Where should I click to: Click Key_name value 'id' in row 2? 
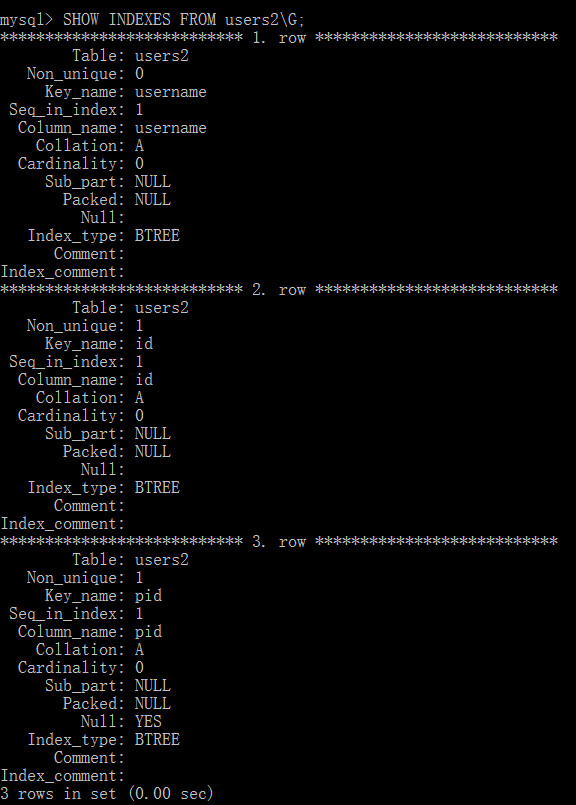tap(144, 343)
